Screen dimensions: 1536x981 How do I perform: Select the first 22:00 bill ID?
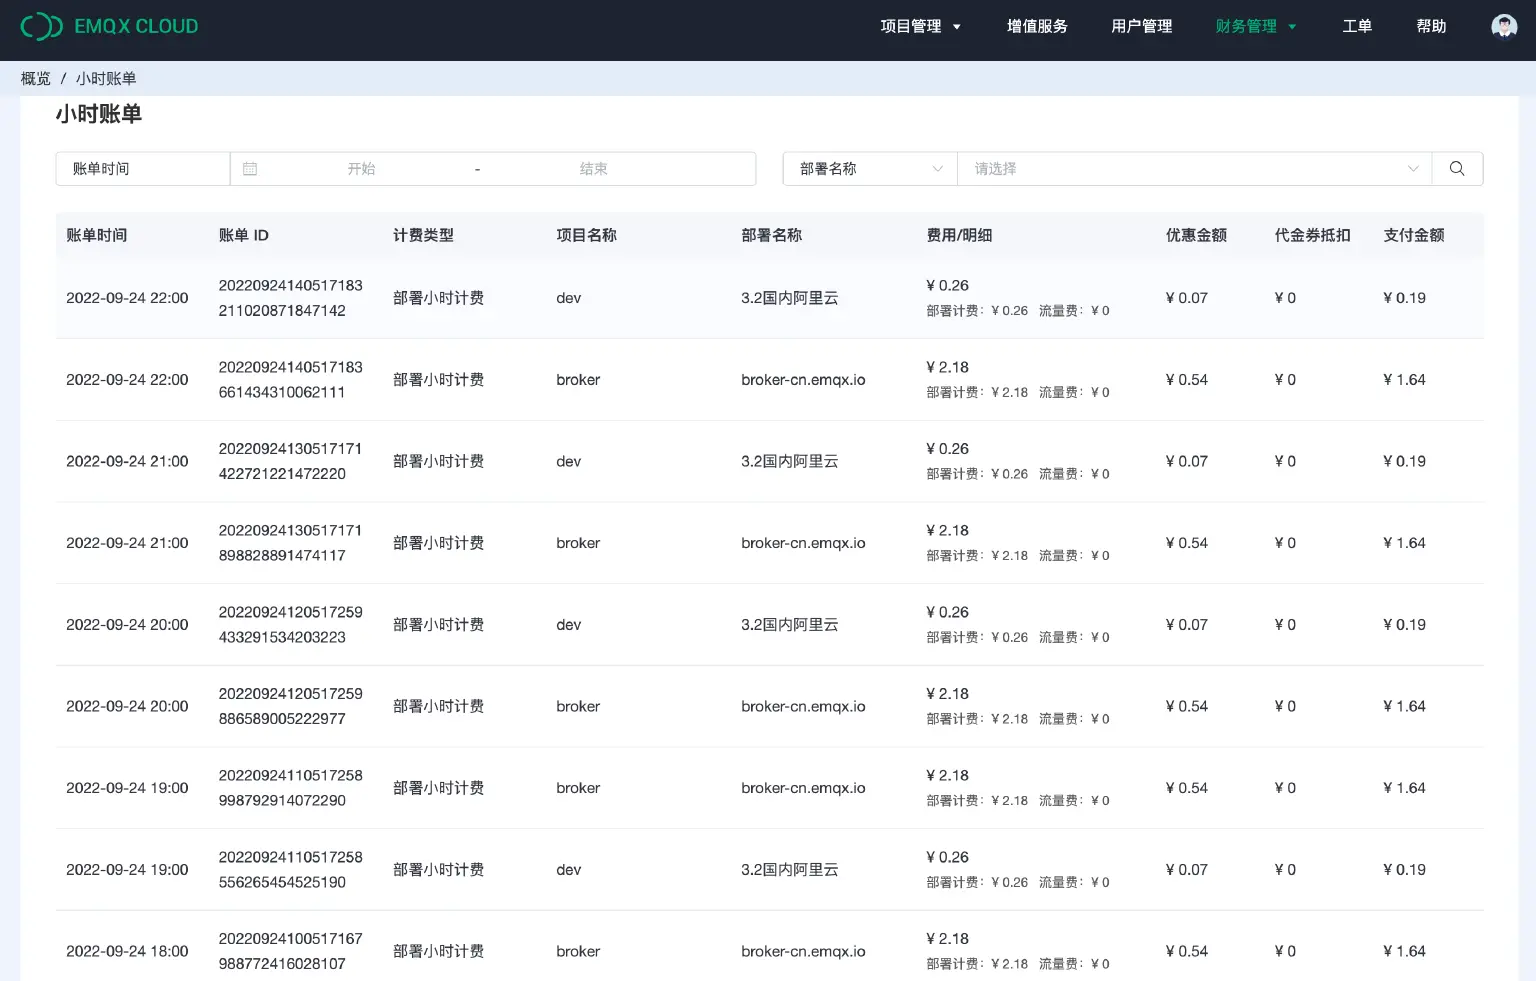[x=291, y=297]
